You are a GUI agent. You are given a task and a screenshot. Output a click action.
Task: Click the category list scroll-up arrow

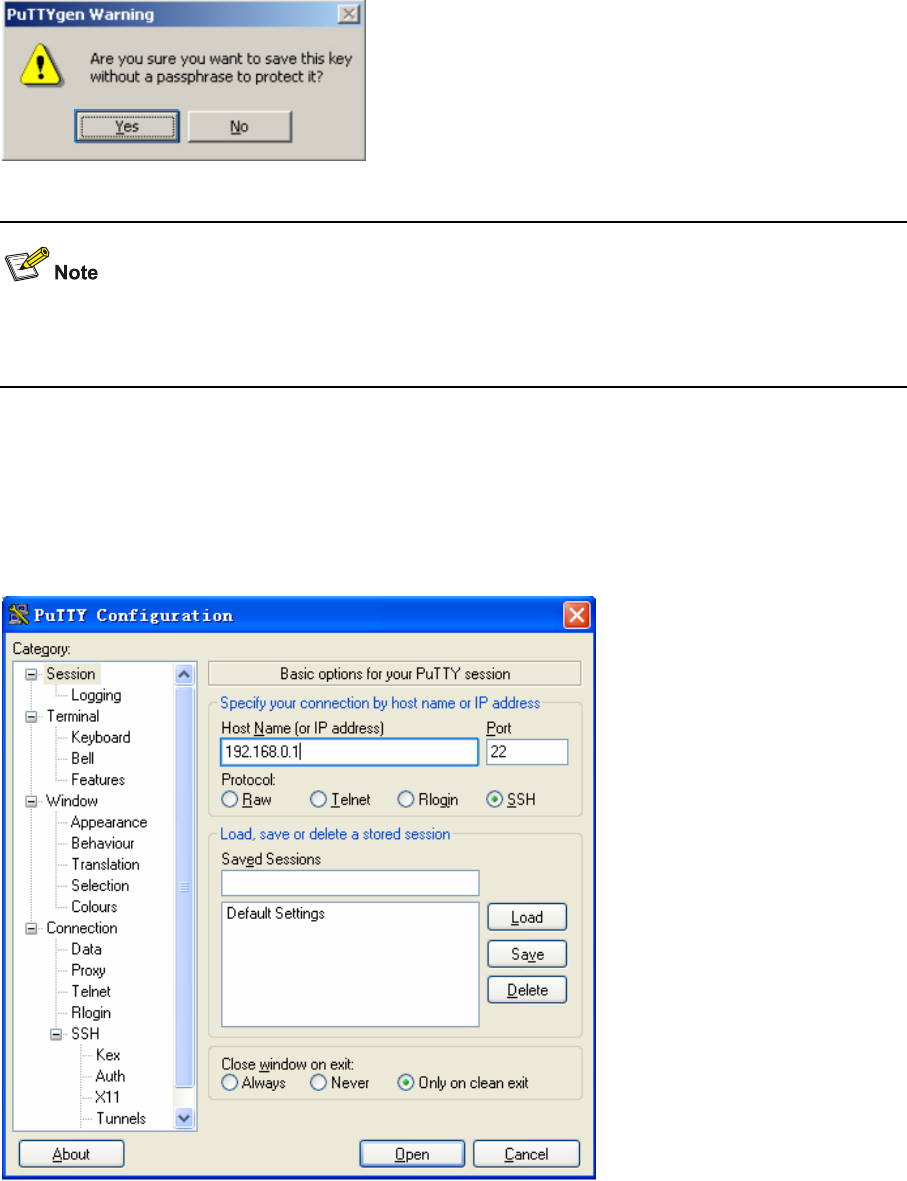[x=185, y=674]
